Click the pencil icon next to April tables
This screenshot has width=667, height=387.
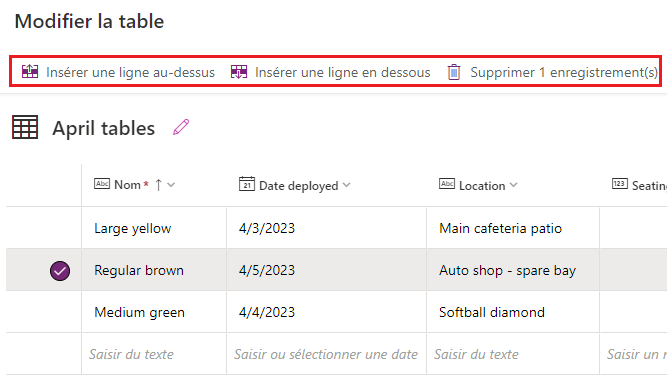coord(181,127)
